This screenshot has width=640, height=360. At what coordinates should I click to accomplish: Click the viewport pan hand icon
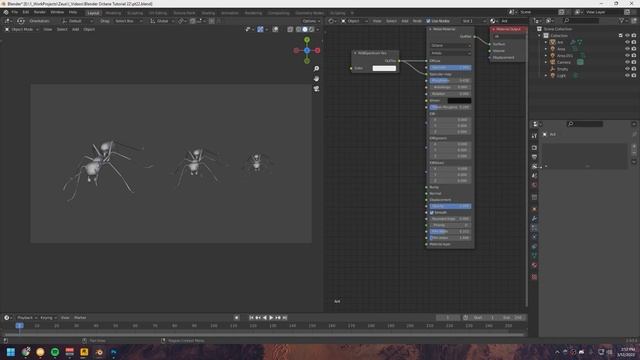click(316, 78)
